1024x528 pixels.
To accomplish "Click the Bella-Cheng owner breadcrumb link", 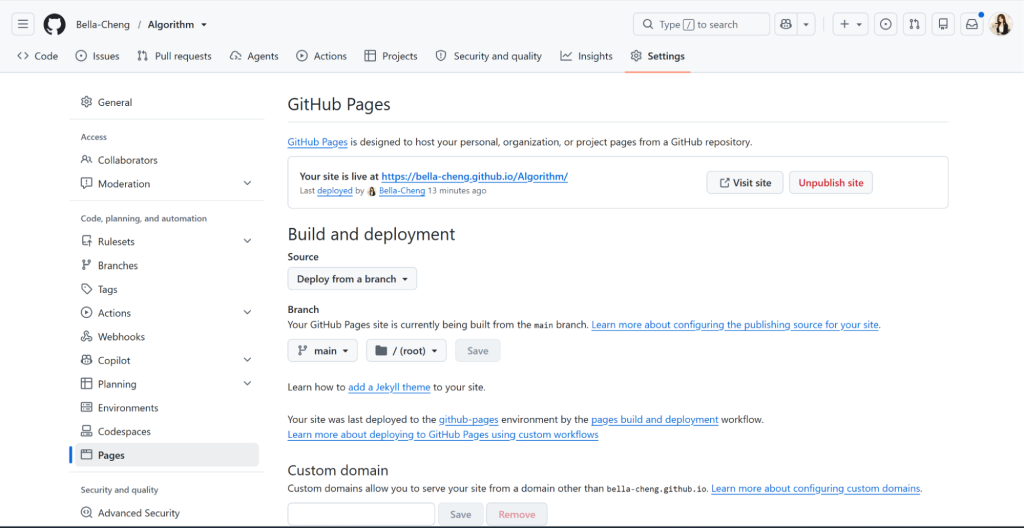I will 103,25.
